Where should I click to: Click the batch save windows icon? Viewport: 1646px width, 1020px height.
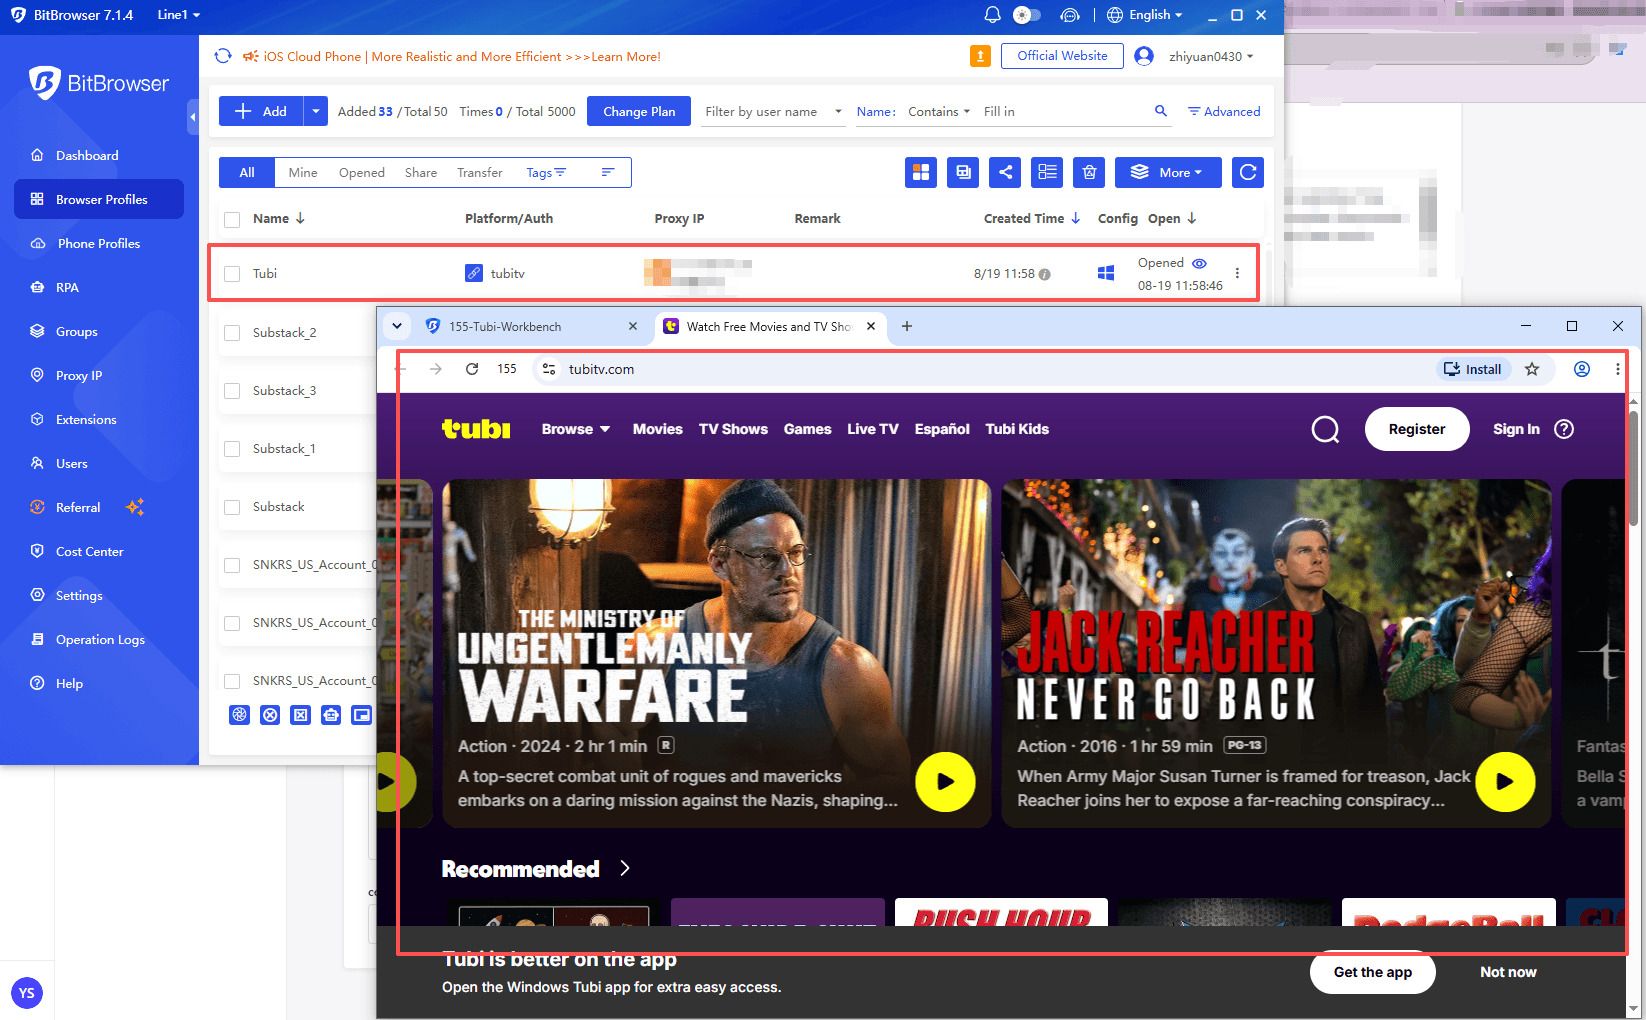963,172
